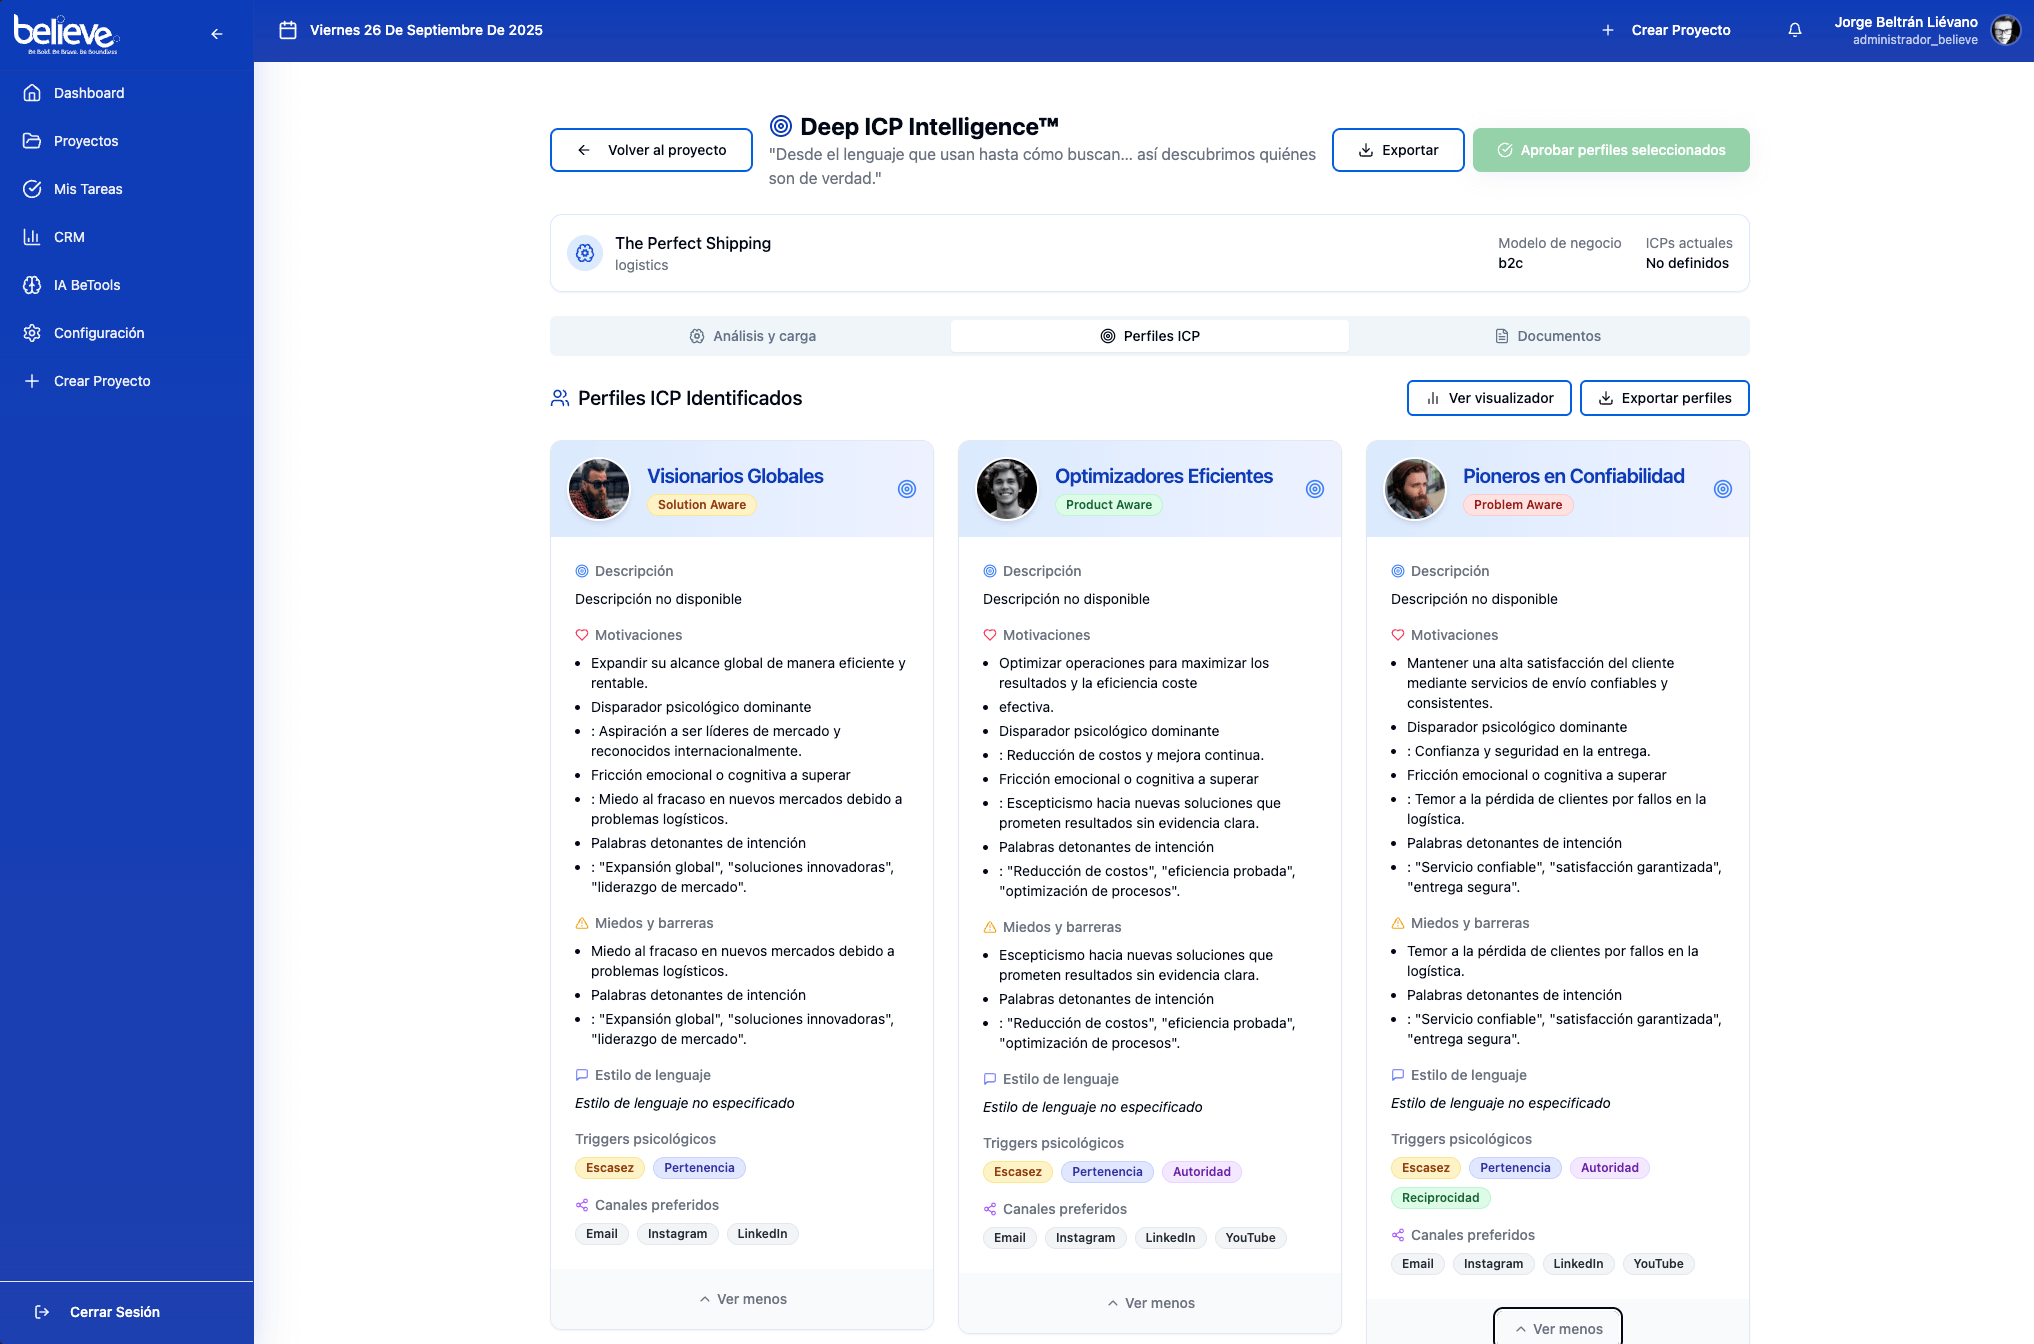Toggle selection target on Pioneros en Confiabilidad card
Image resolution: width=2034 pixels, height=1344 pixels.
point(1723,489)
